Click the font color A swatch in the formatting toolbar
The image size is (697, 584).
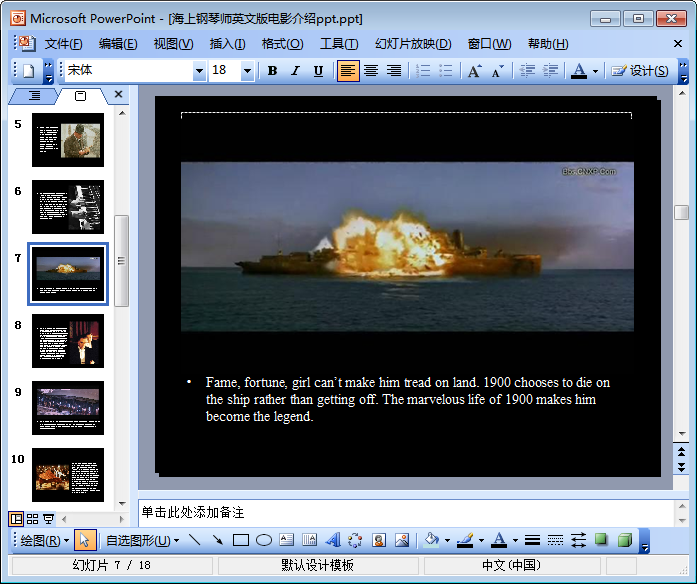[578, 71]
